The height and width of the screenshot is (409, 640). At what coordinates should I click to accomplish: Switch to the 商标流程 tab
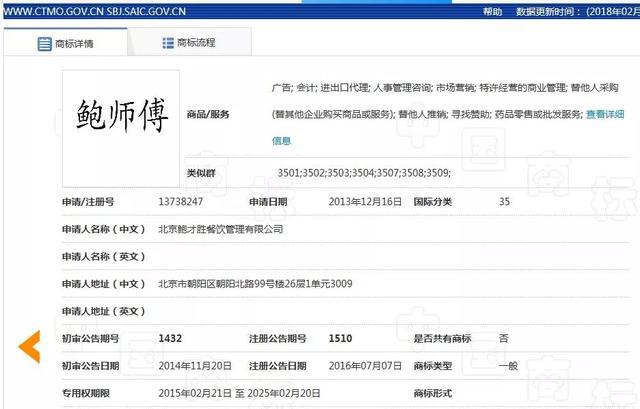pyautogui.click(x=190, y=42)
